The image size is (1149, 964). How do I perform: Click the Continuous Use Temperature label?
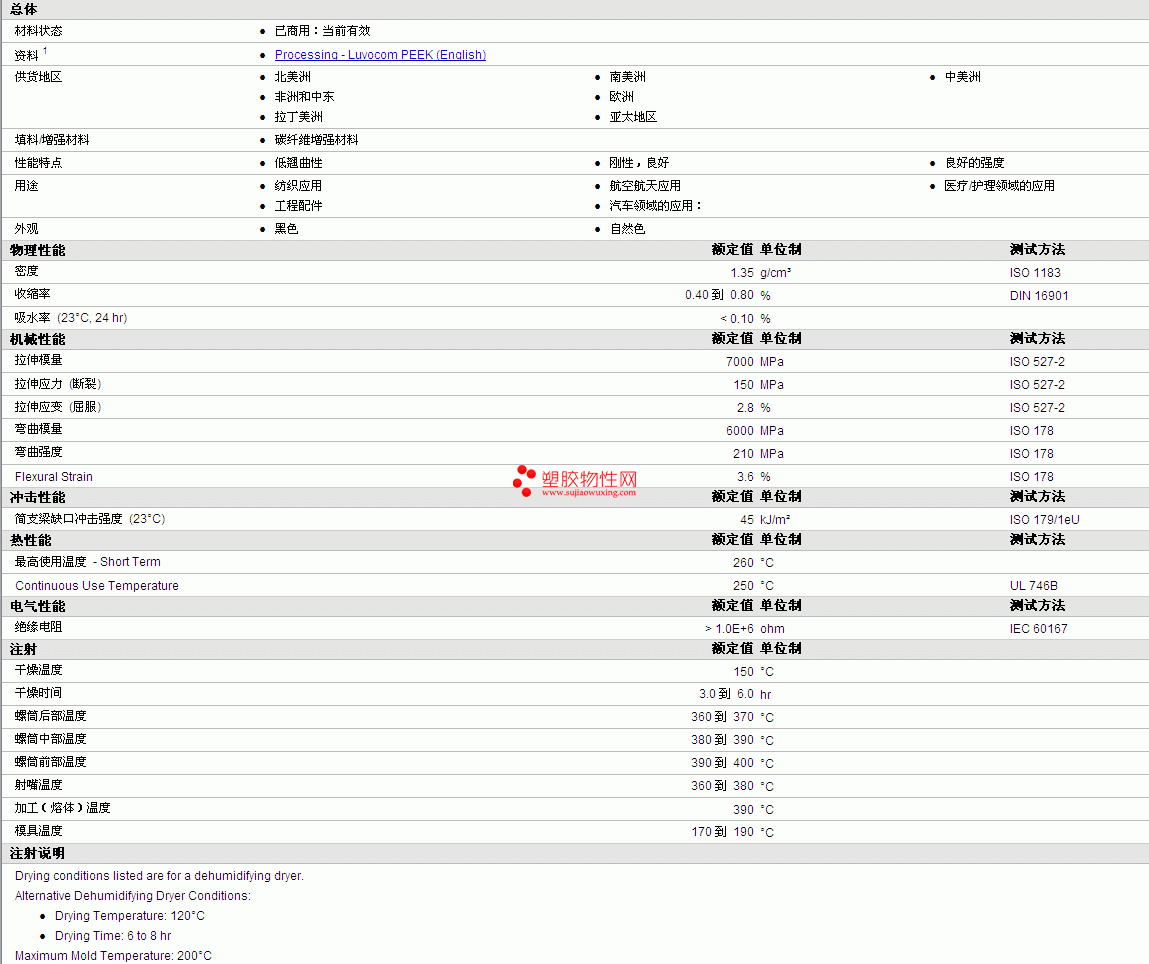click(x=97, y=586)
